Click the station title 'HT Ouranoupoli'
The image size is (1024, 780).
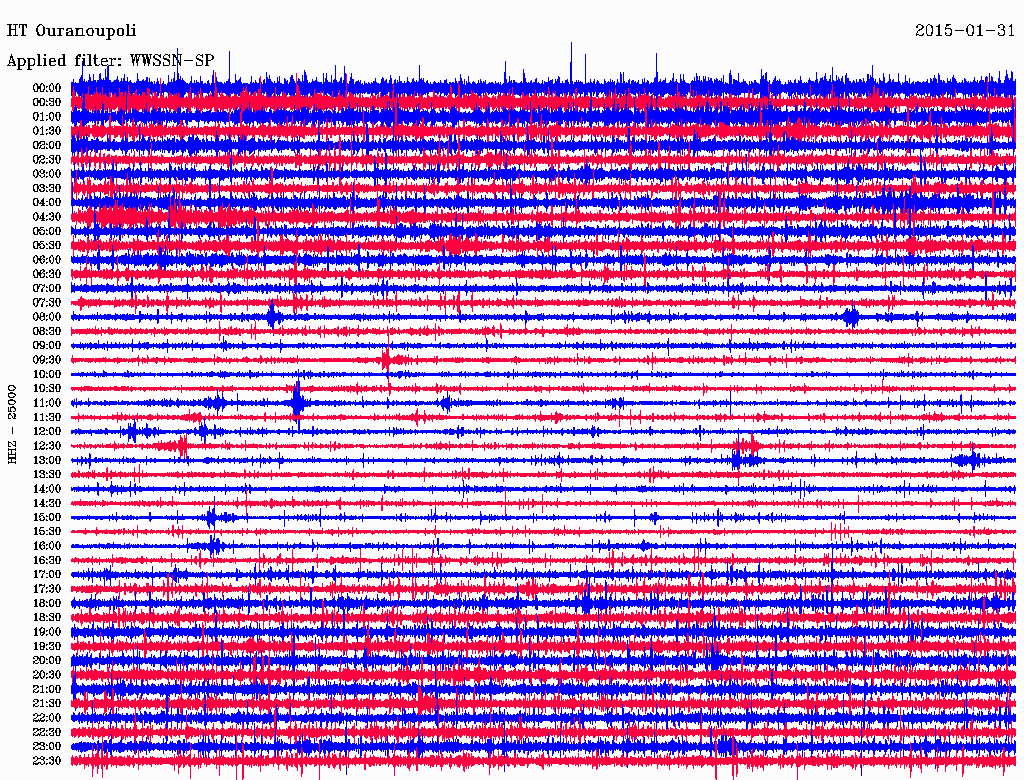(71, 31)
